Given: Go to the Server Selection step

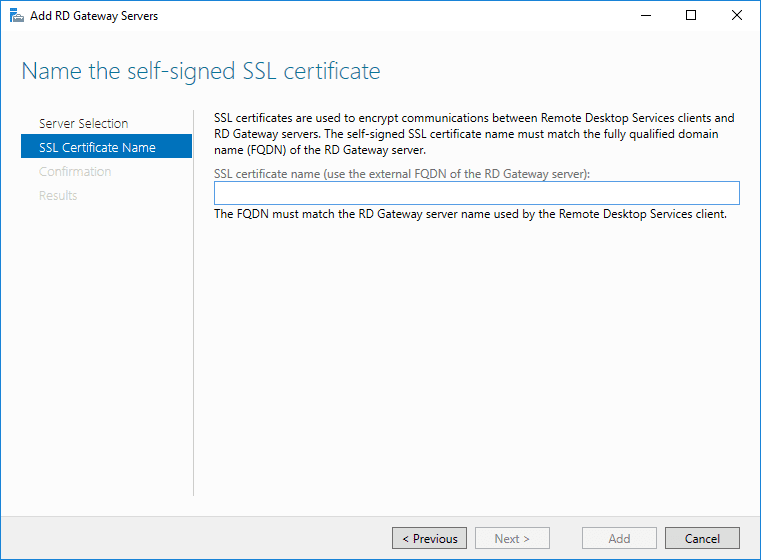Looking at the screenshot, I should coord(84,123).
